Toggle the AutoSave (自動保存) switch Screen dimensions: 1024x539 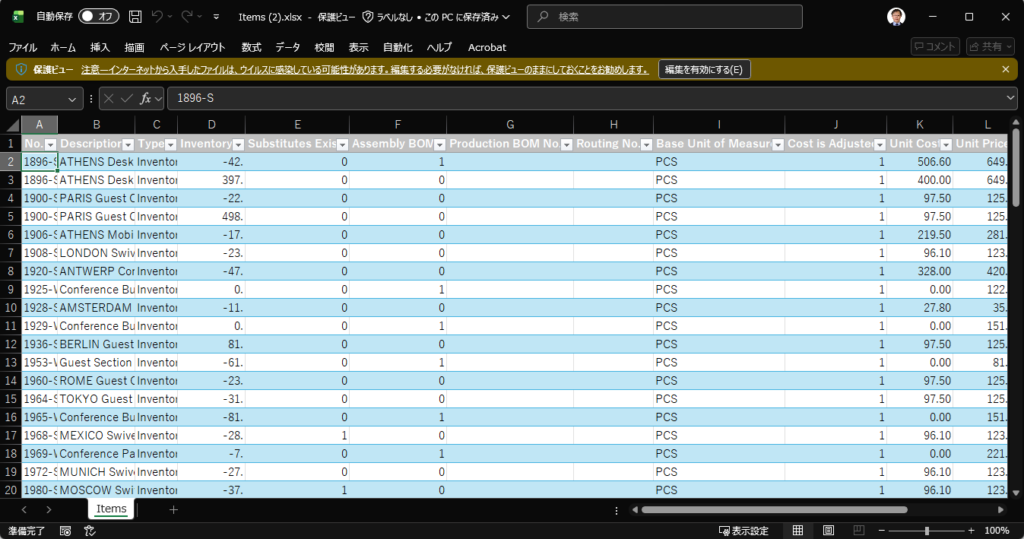pyautogui.click(x=98, y=17)
